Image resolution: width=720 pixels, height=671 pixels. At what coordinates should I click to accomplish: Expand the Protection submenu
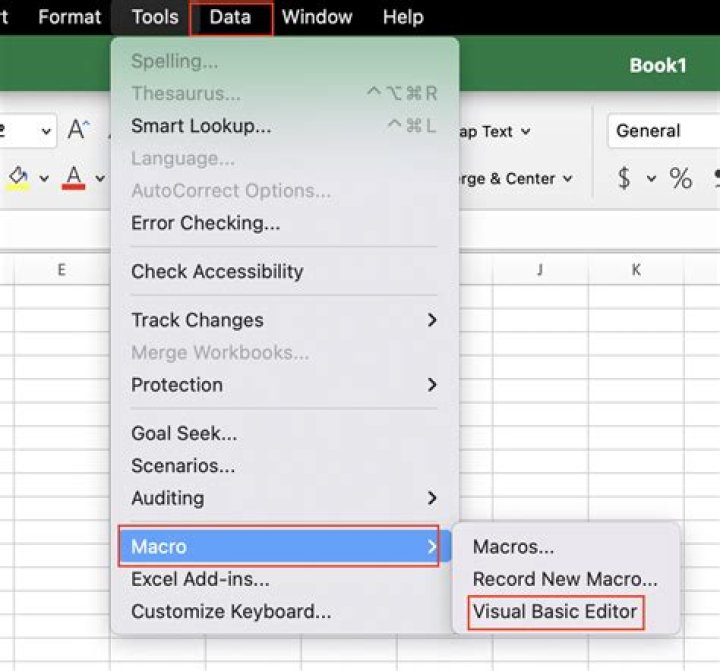(285, 385)
